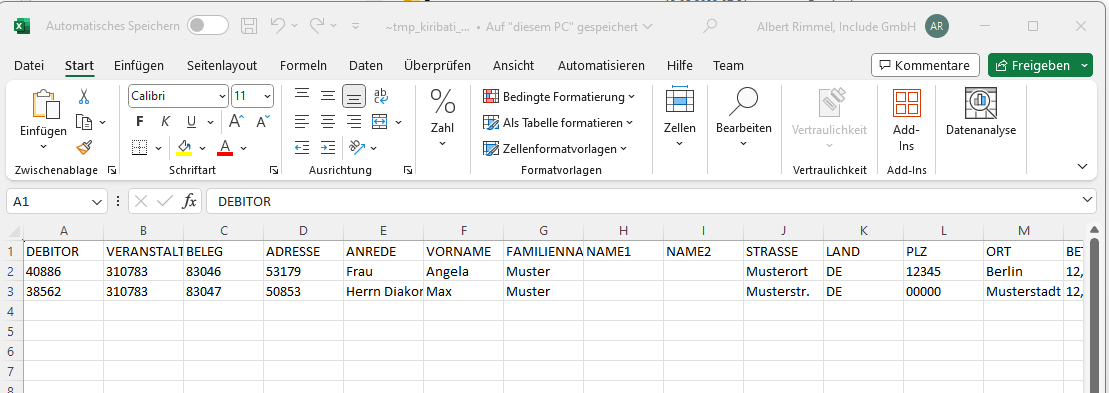Open the Quick Access Toolbar customize arrow
The image size is (1109, 393).
tap(356, 26)
